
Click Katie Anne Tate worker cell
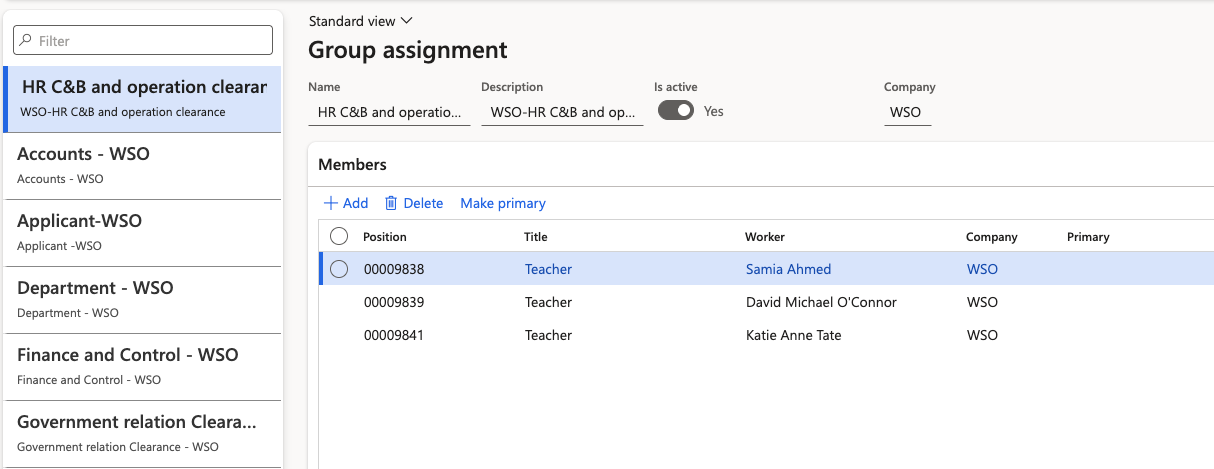(x=794, y=335)
